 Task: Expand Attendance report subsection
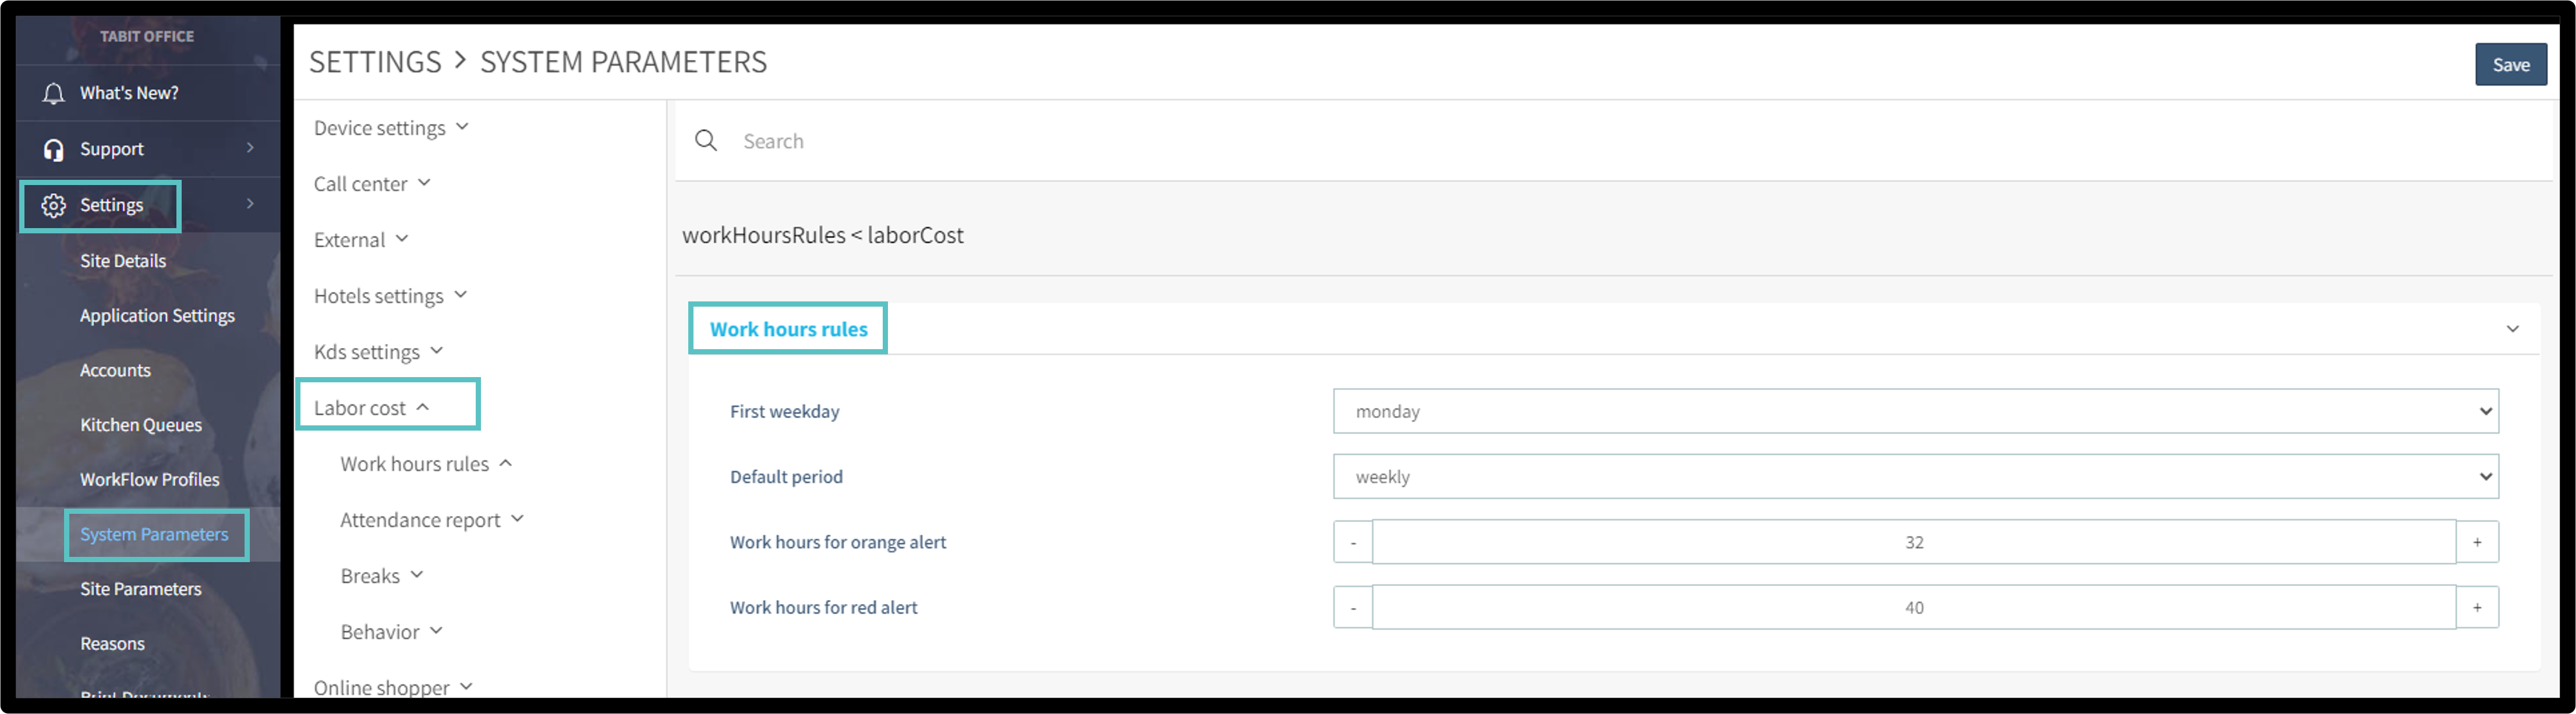pos(431,520)
